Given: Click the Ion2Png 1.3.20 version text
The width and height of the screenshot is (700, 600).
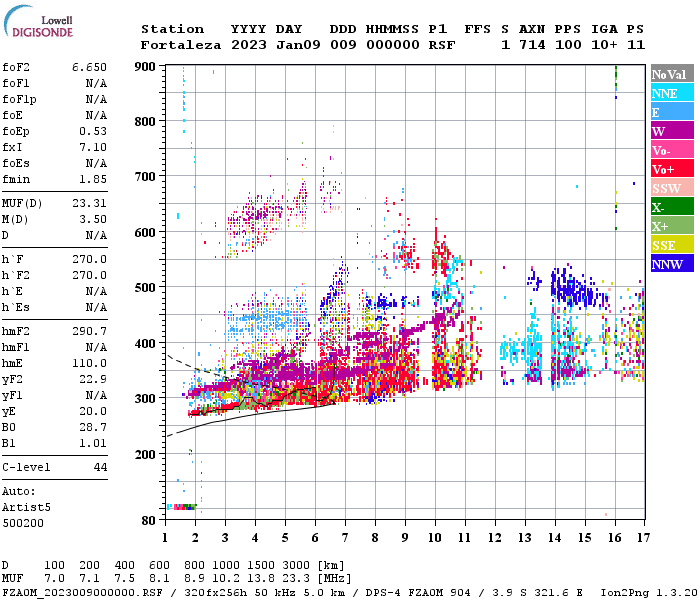Looking at the screenshot, I should coord(649,593).
